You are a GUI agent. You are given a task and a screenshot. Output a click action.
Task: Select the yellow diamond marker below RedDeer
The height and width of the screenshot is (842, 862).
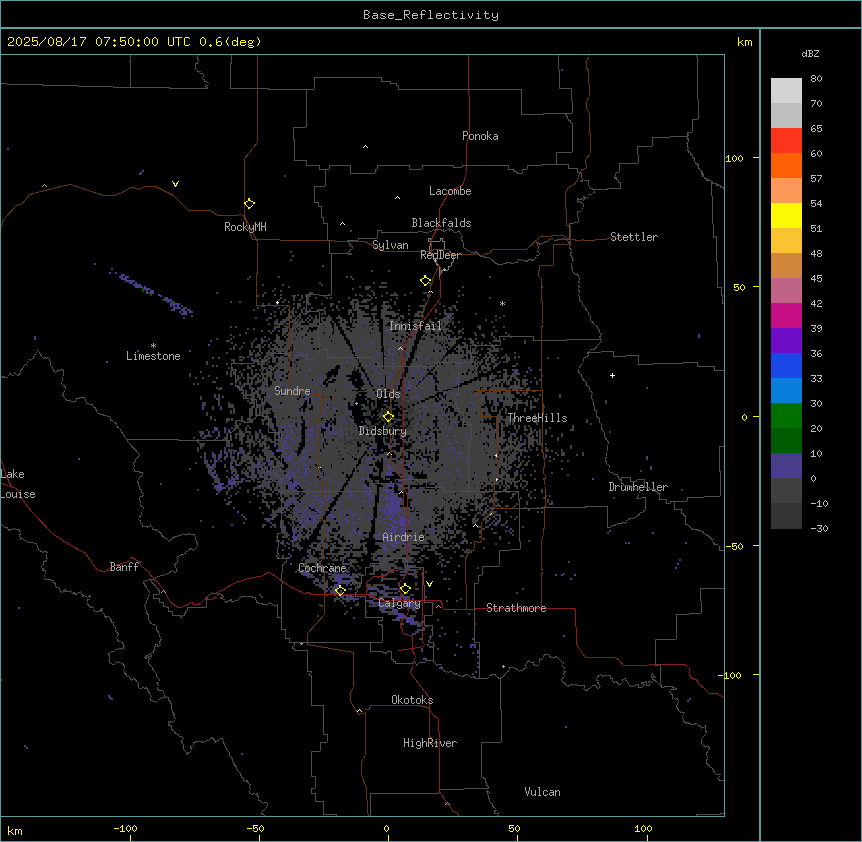(426, 281)
